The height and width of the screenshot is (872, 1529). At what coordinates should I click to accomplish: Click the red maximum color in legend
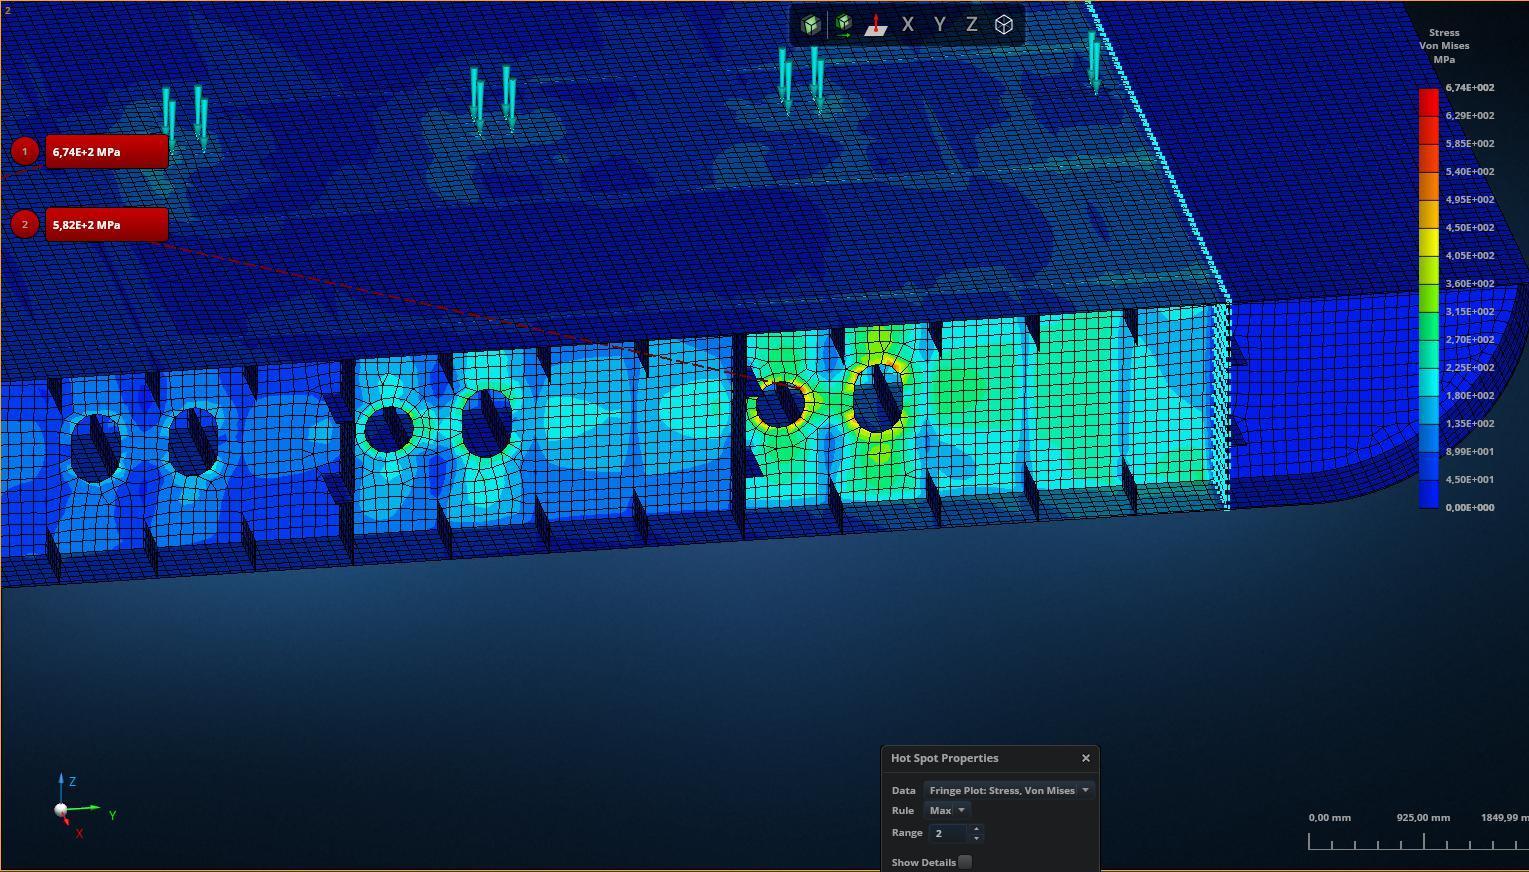click(x=1429, y=101)
